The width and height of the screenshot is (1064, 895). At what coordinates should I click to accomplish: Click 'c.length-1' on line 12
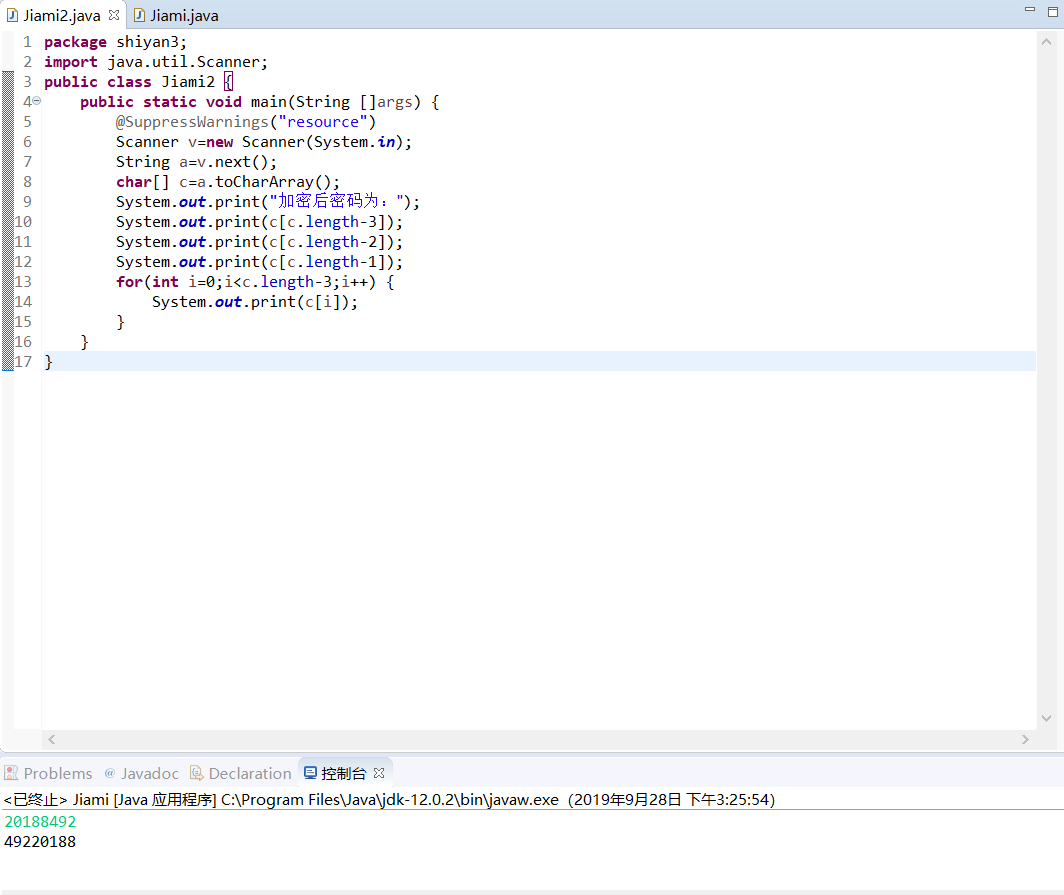tap(332, 262)
